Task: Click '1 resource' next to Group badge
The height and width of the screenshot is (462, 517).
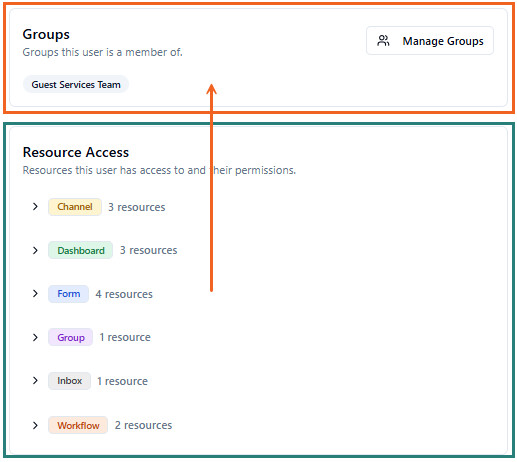Action: [x=125, y=337]
